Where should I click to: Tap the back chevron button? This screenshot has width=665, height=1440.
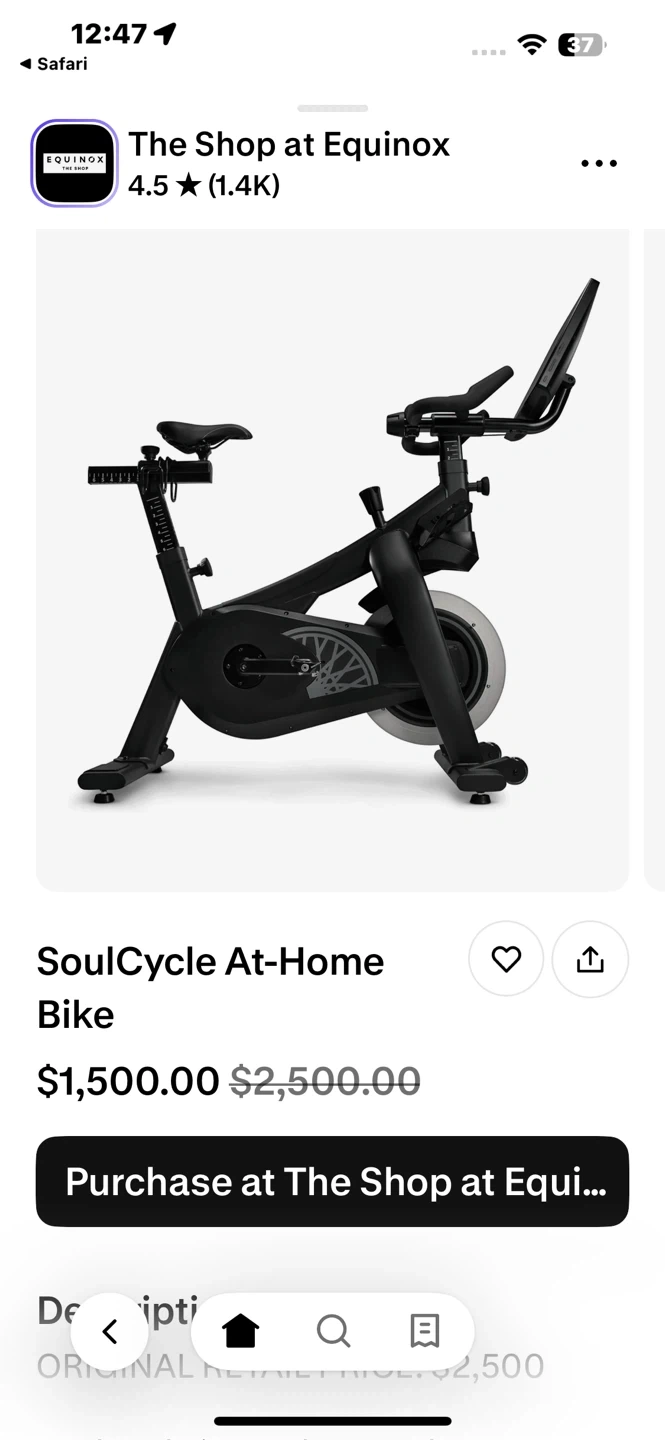click(x=110, y=1332)
